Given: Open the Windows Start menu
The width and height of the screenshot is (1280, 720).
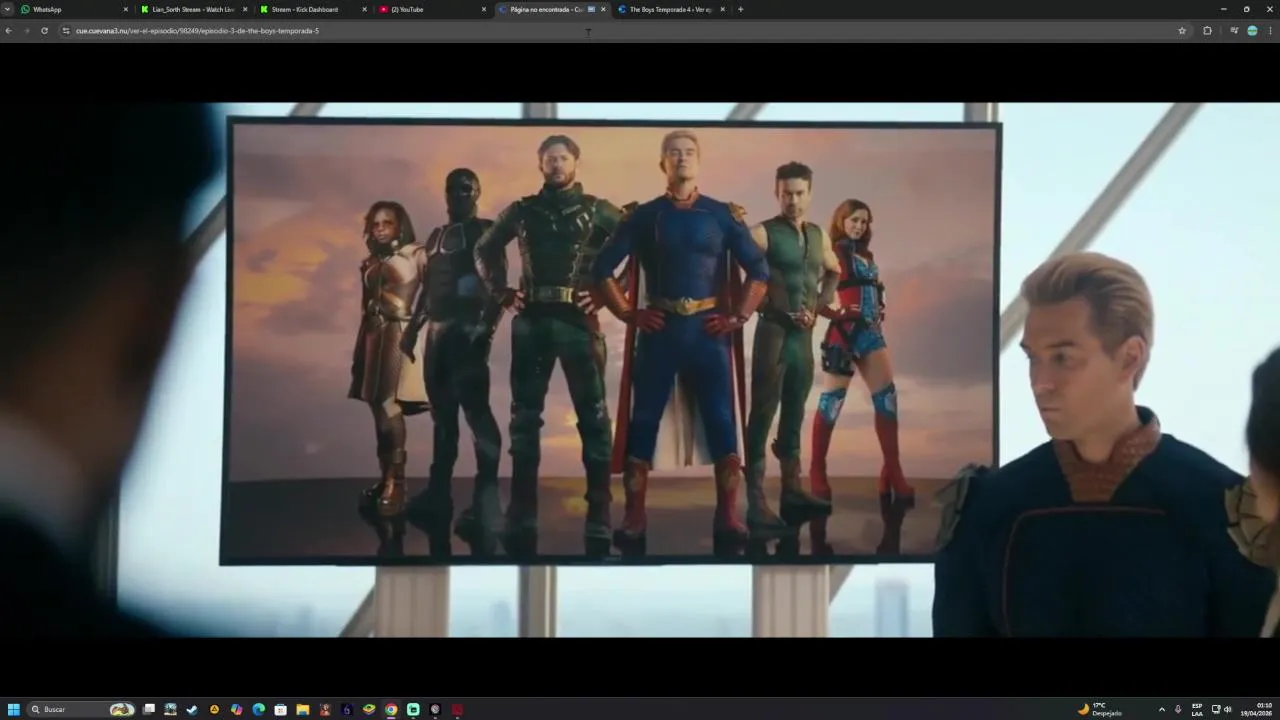Looking at the screenshot, I should (x=14, y=709).
